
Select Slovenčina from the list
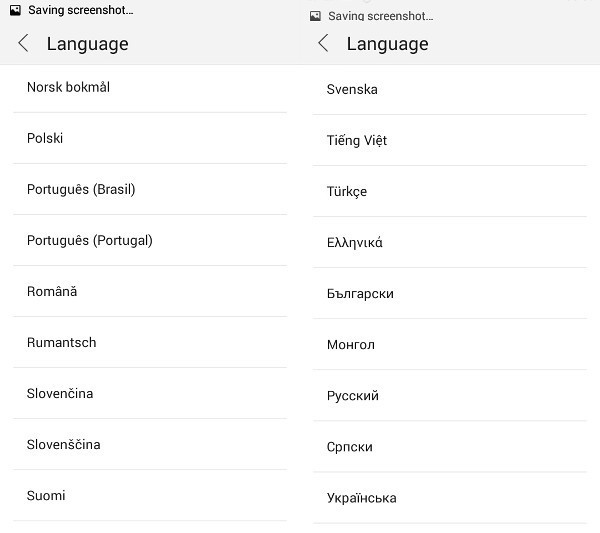60,393
